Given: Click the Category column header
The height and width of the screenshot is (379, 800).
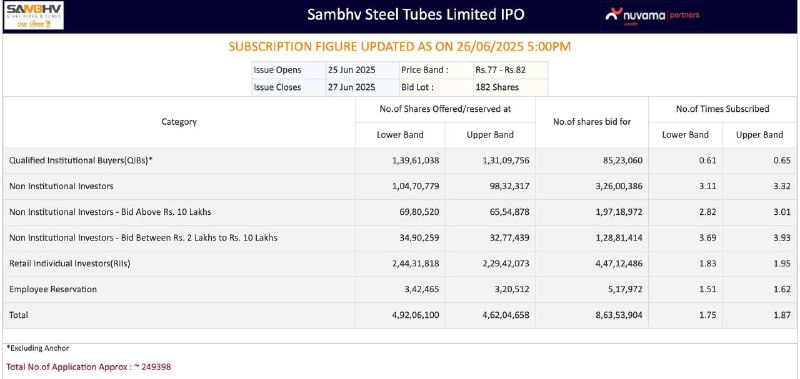Looking at the screenshot, I should [x=179, y=122].
